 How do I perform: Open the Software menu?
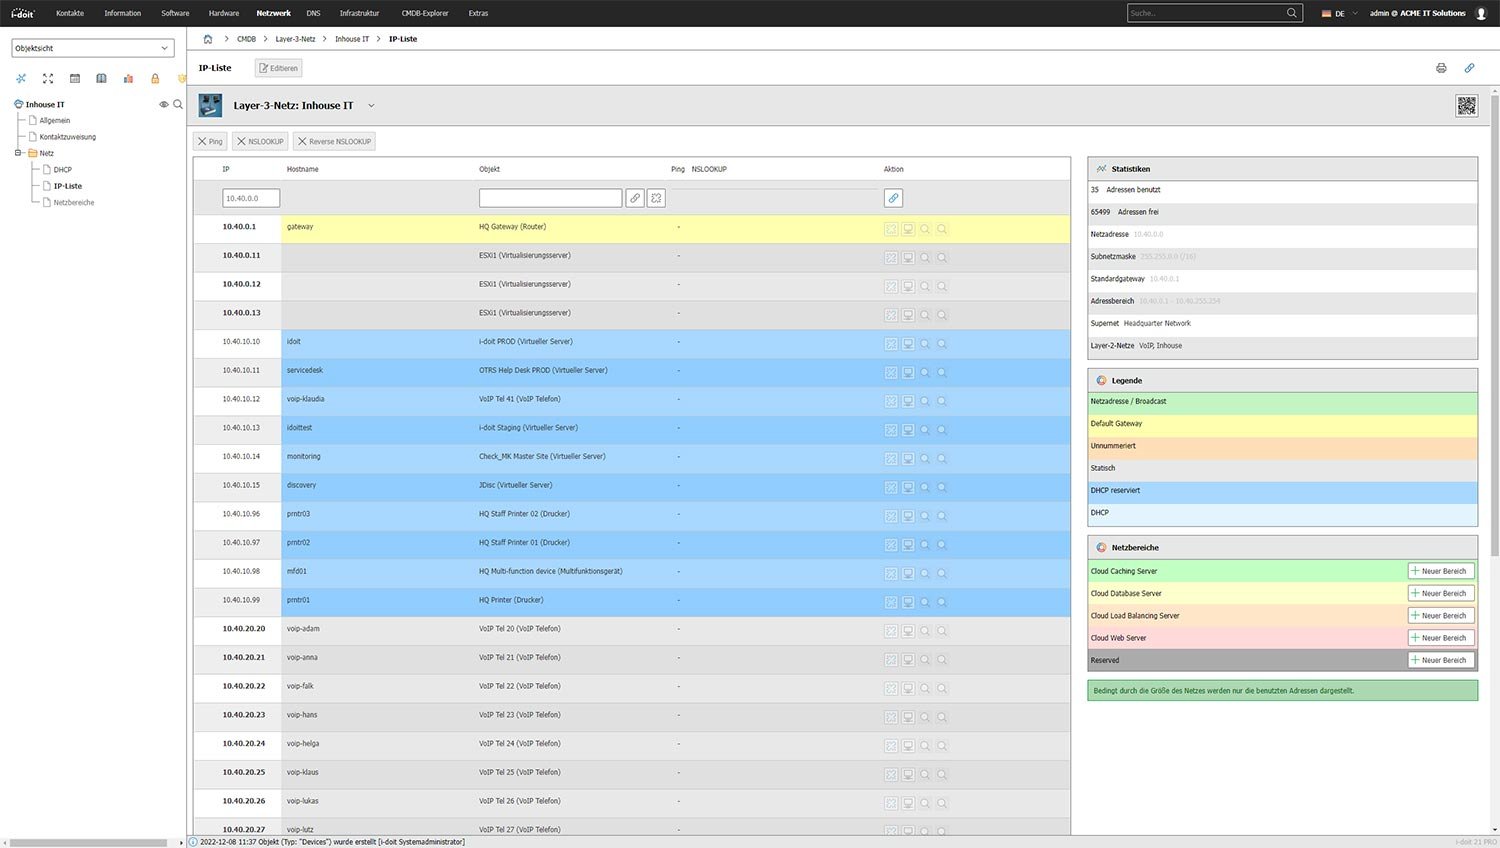[175, 13]
